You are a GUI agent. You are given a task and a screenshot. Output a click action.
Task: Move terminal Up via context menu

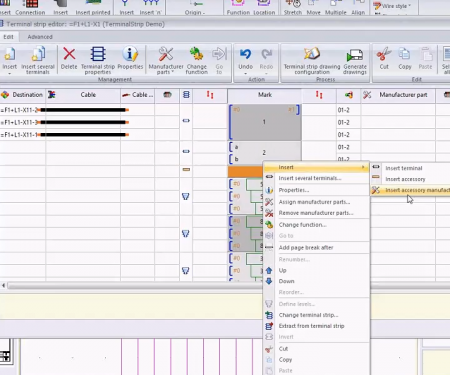pyautogui.click(x=282, y=270)
